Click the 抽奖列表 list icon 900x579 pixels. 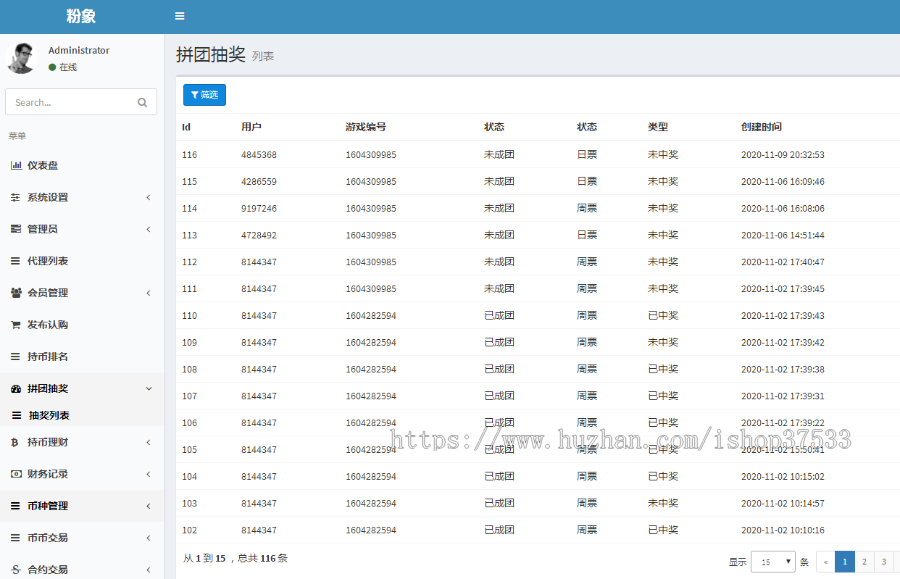click(17, 415)
